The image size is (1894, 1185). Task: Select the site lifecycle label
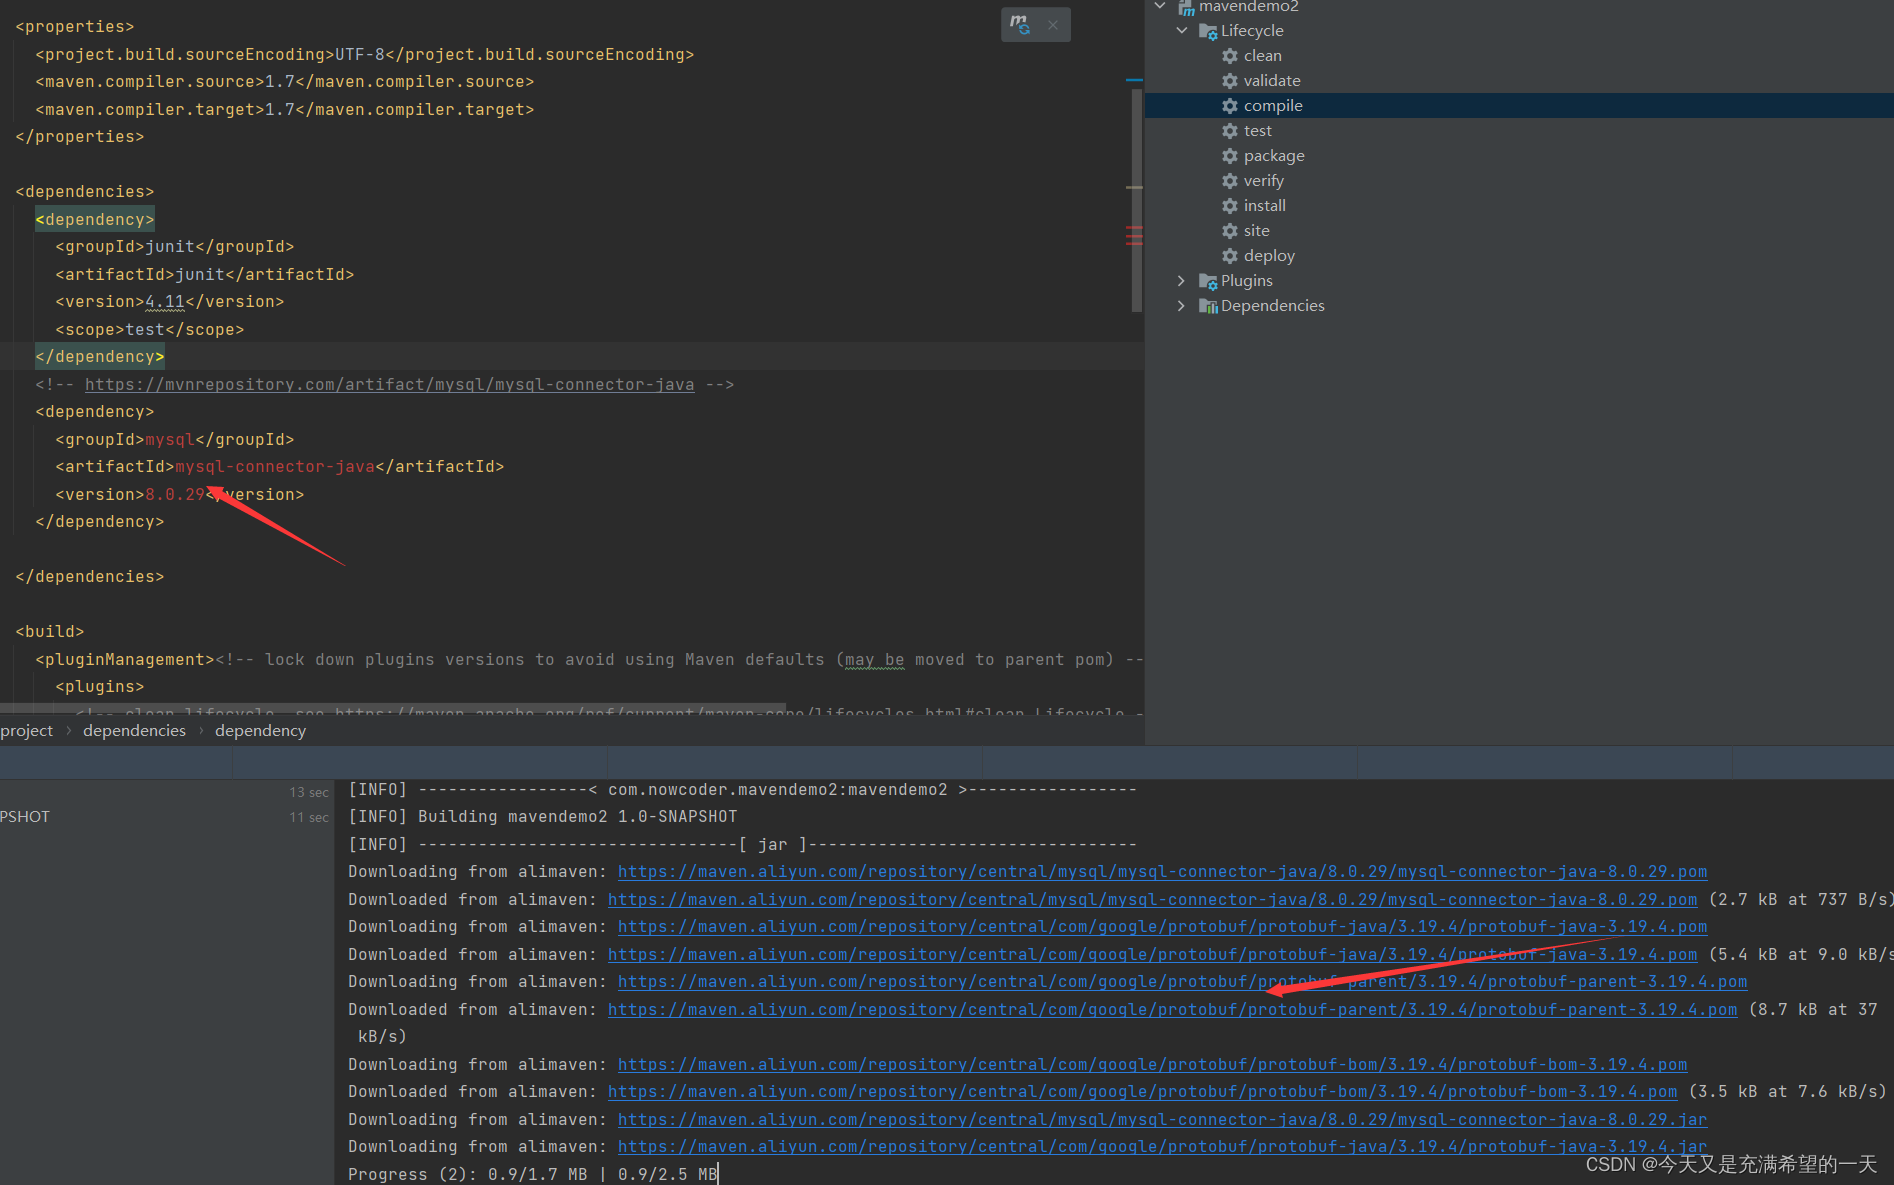1257,231
